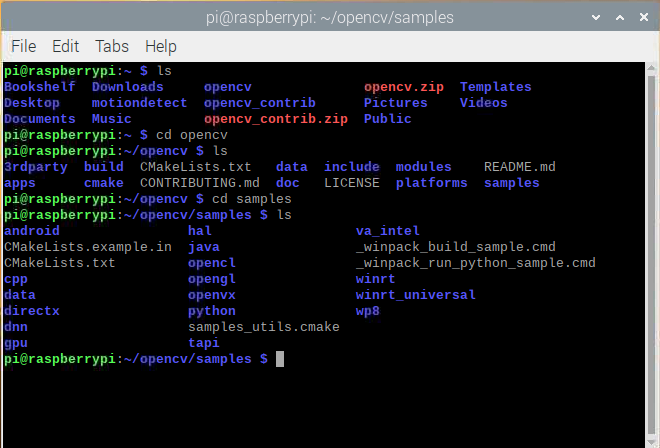Screen dimensions: 660x448
Task: Click the Music directory name
Action: point(112,119)
